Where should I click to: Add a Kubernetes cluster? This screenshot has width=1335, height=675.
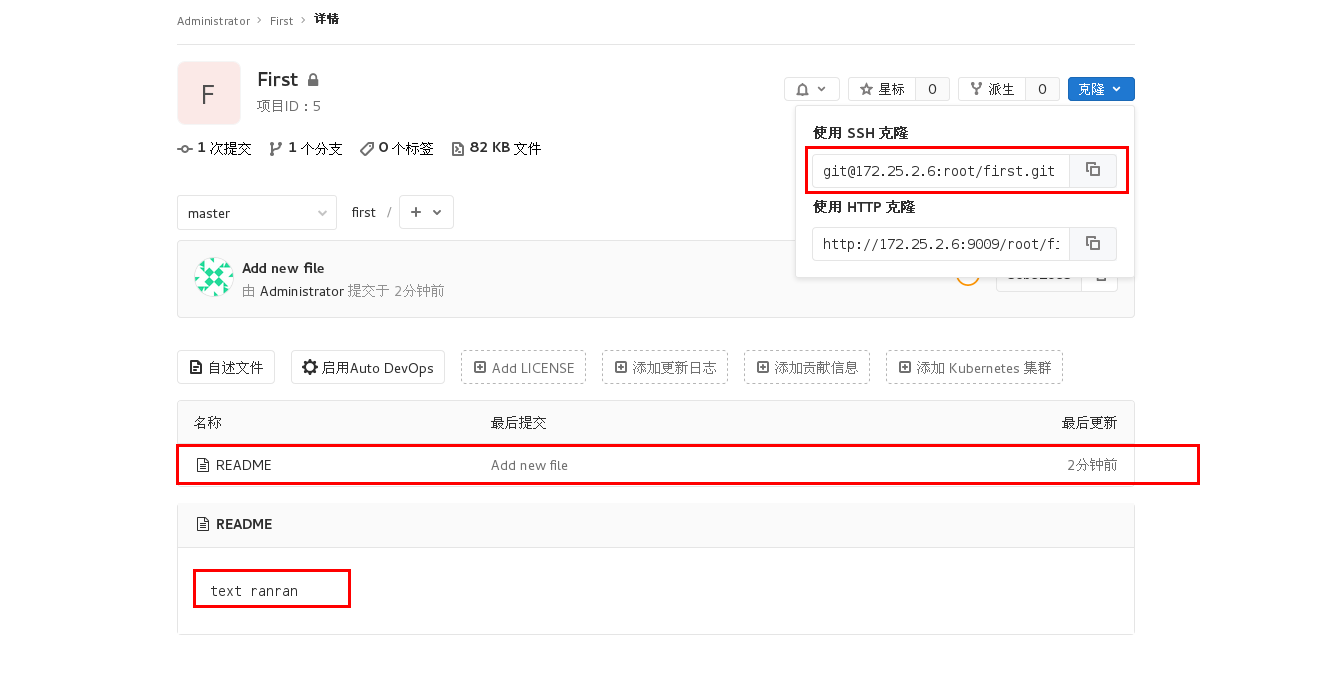[974, 367]
